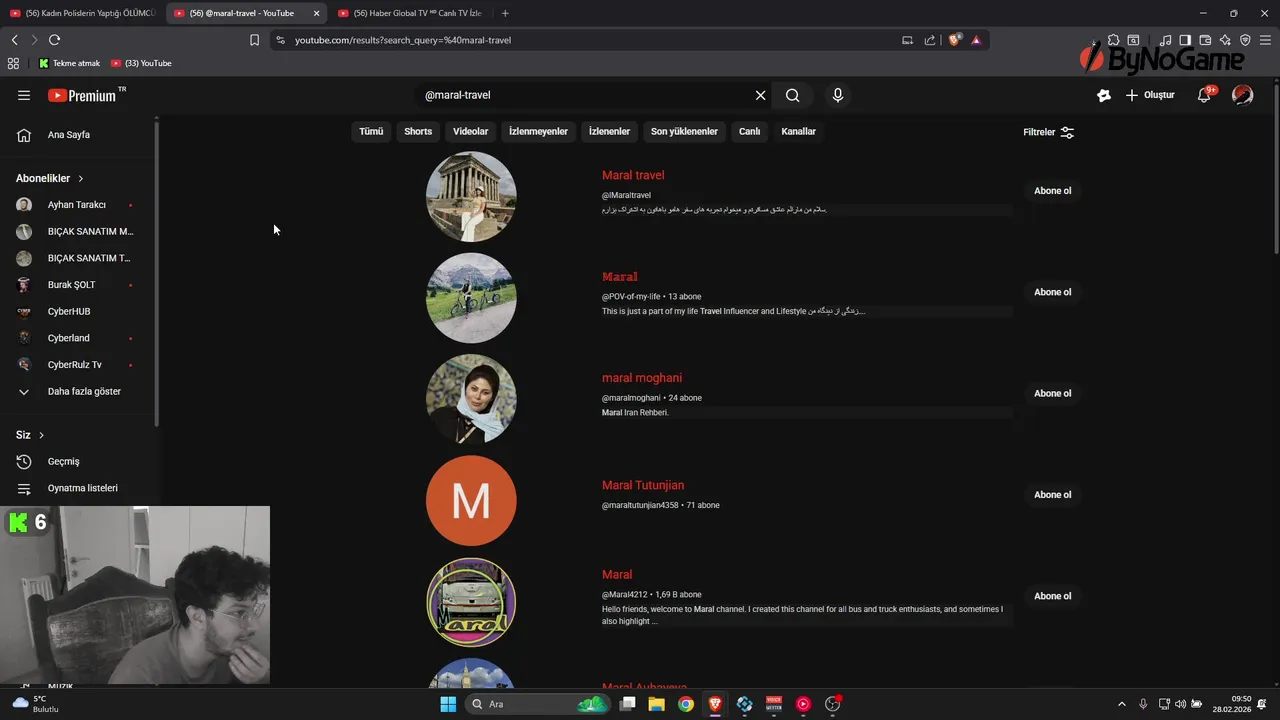The height and width of the screenshot is (720, 1280).
Task: Select the Kanallar filter chip
Action: pyautogui.click(x=798, y=132)
